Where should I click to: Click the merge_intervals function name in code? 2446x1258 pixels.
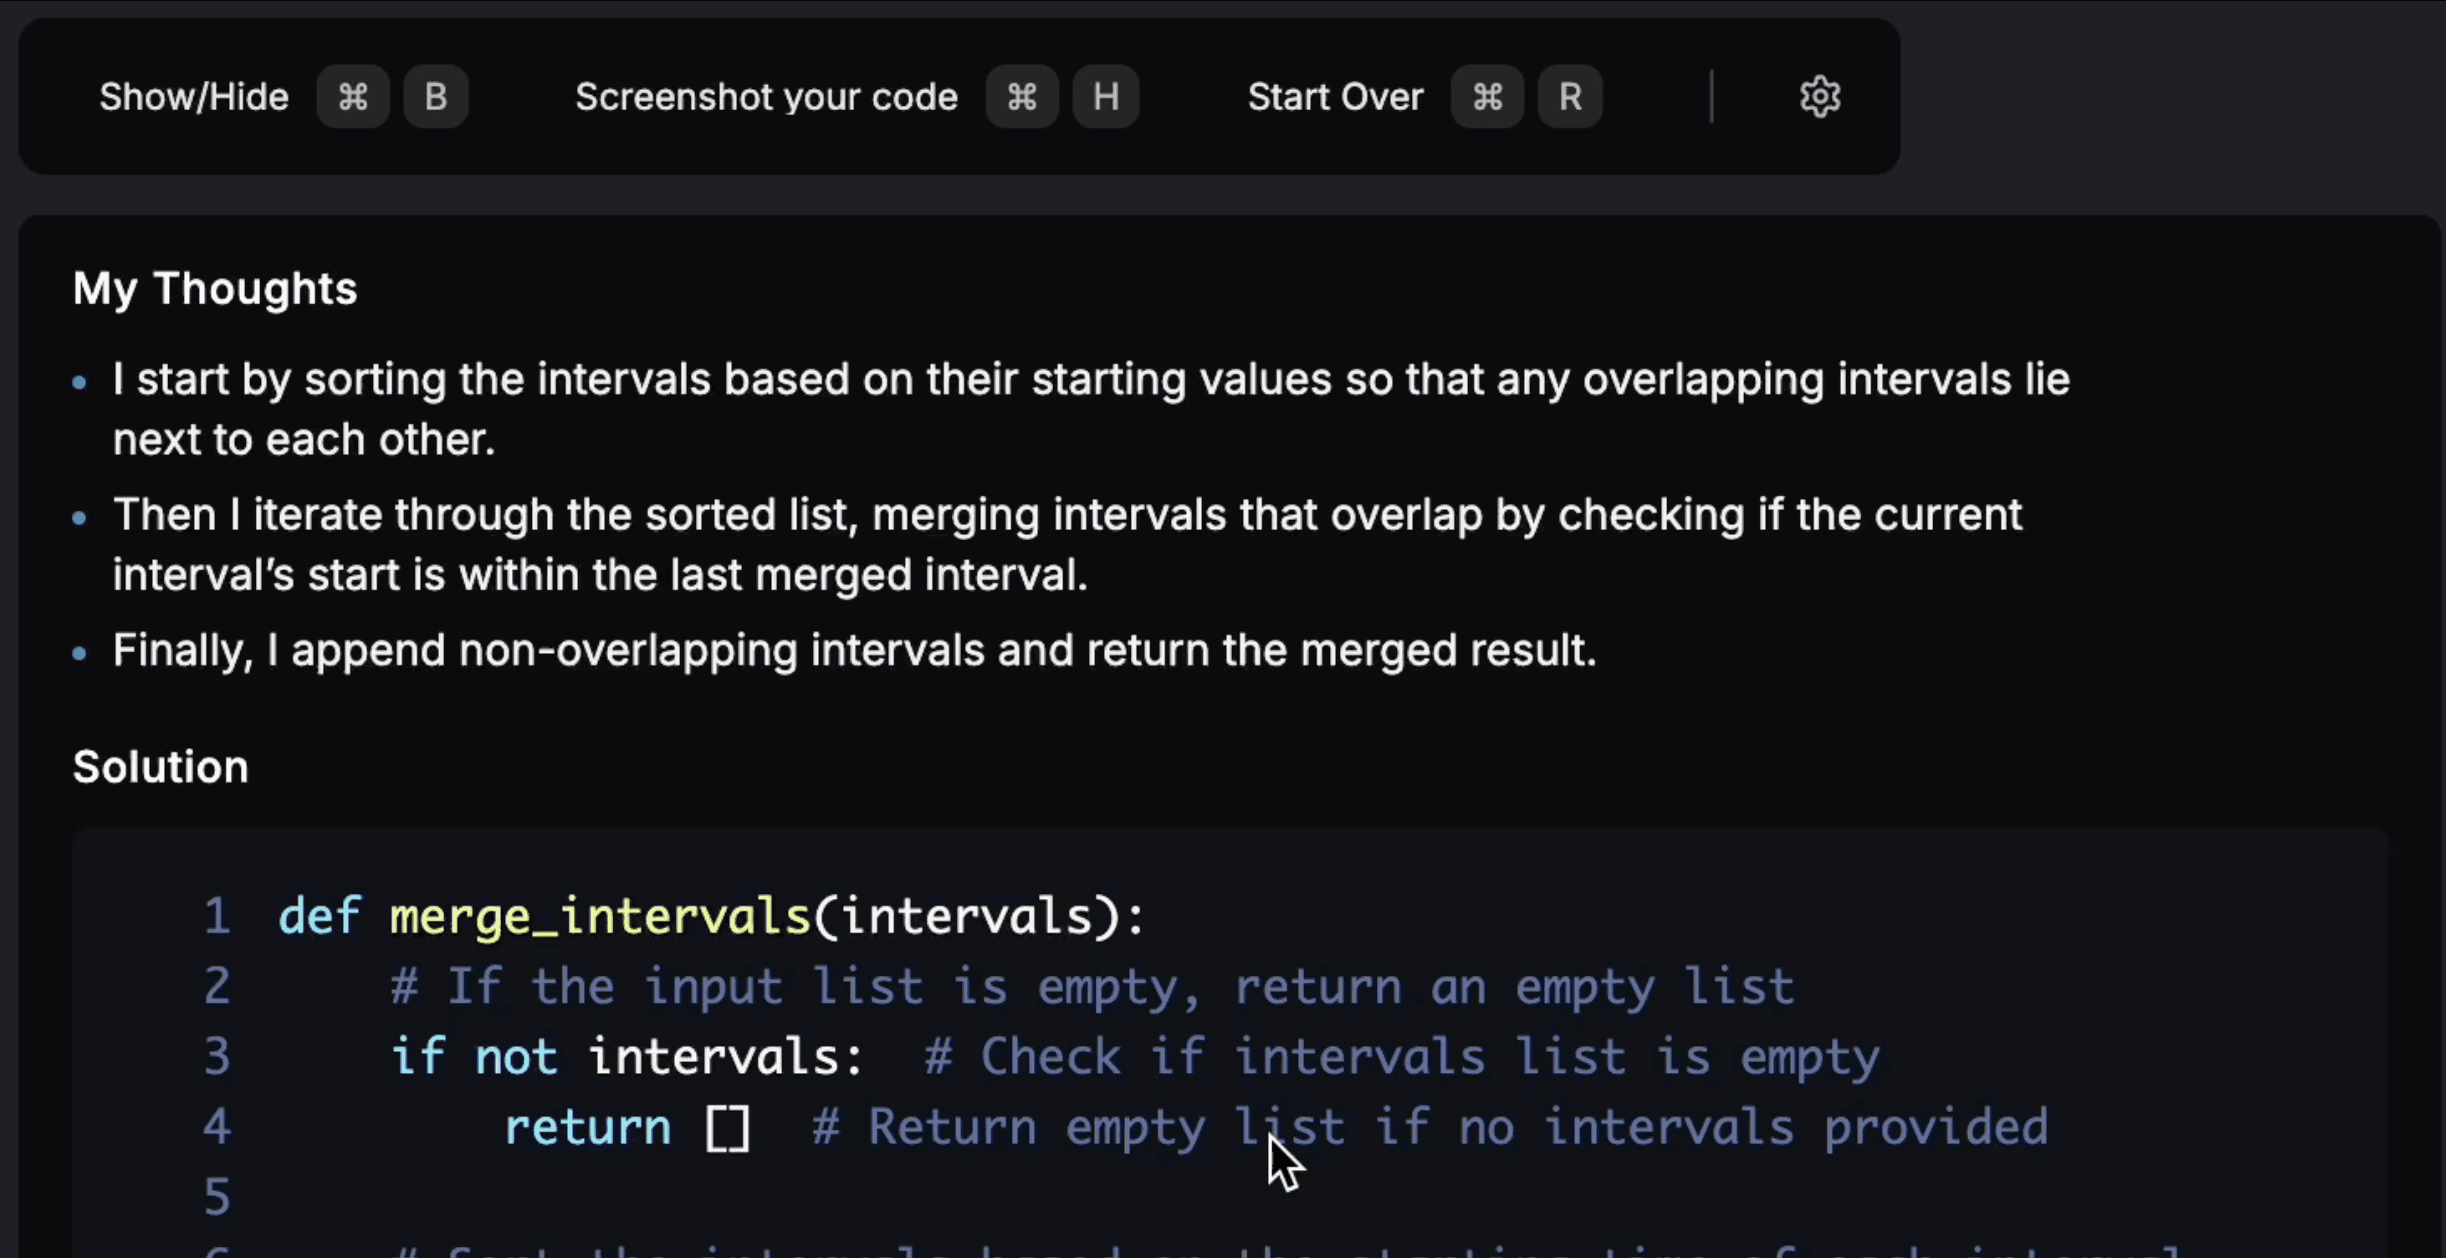coord(599,916)
